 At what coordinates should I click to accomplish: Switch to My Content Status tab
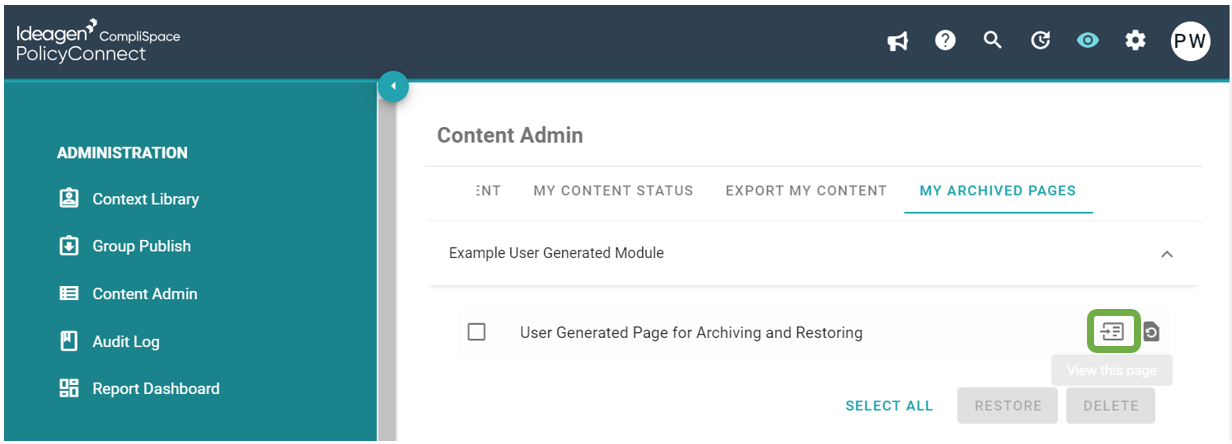pyautogui.click(x=613, y=190)
